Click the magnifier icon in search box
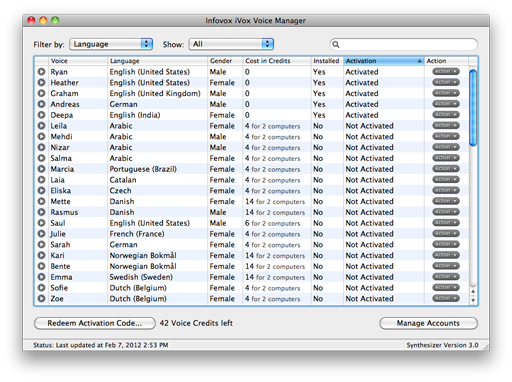 (336, 44)
